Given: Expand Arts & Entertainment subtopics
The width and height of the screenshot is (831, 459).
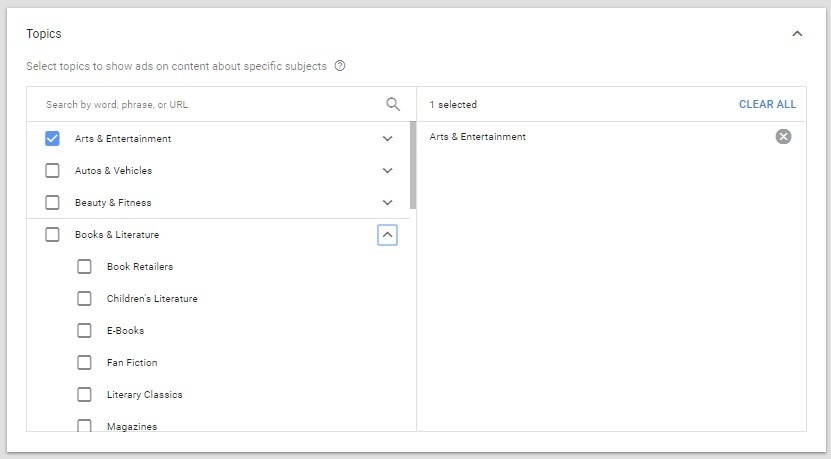Looking at the screenshot, I should (387, 139).
